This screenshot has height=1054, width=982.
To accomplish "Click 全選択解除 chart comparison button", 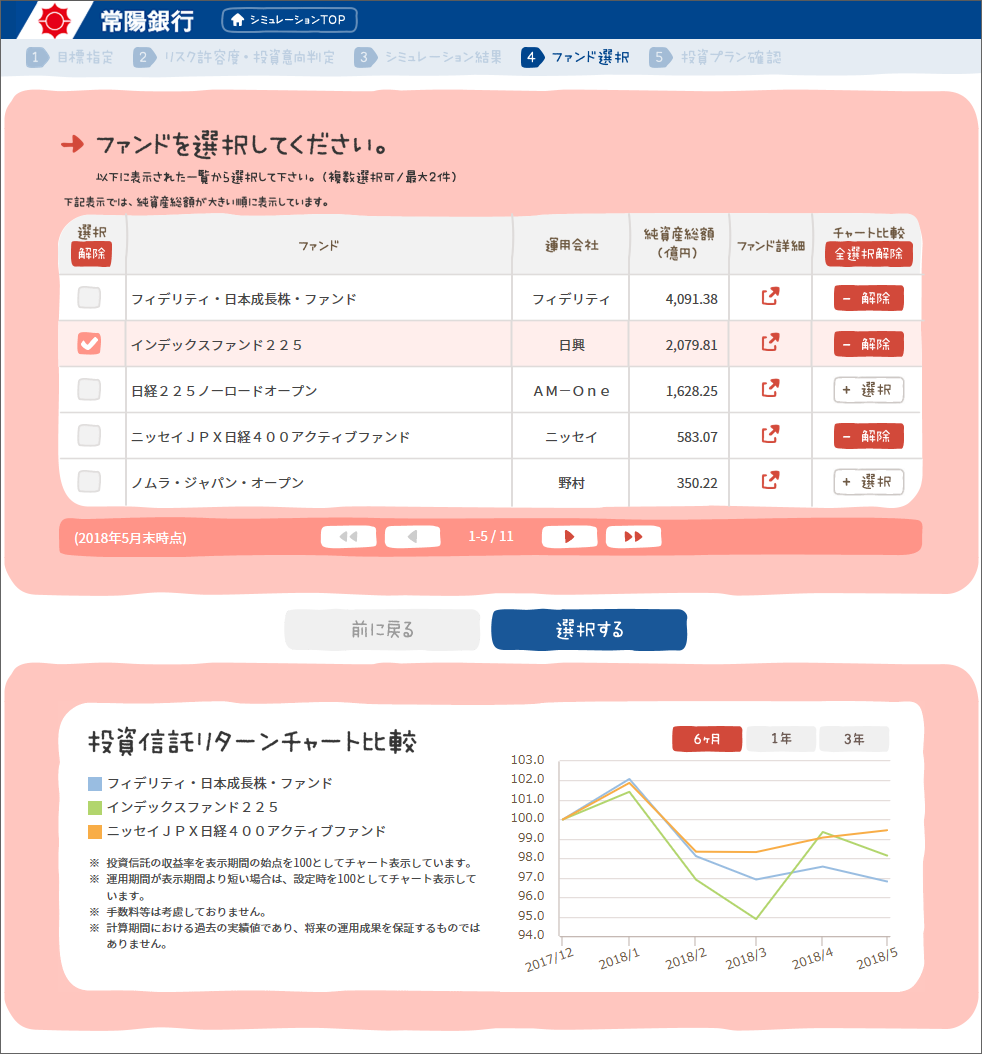I will [x=868, y=253].
